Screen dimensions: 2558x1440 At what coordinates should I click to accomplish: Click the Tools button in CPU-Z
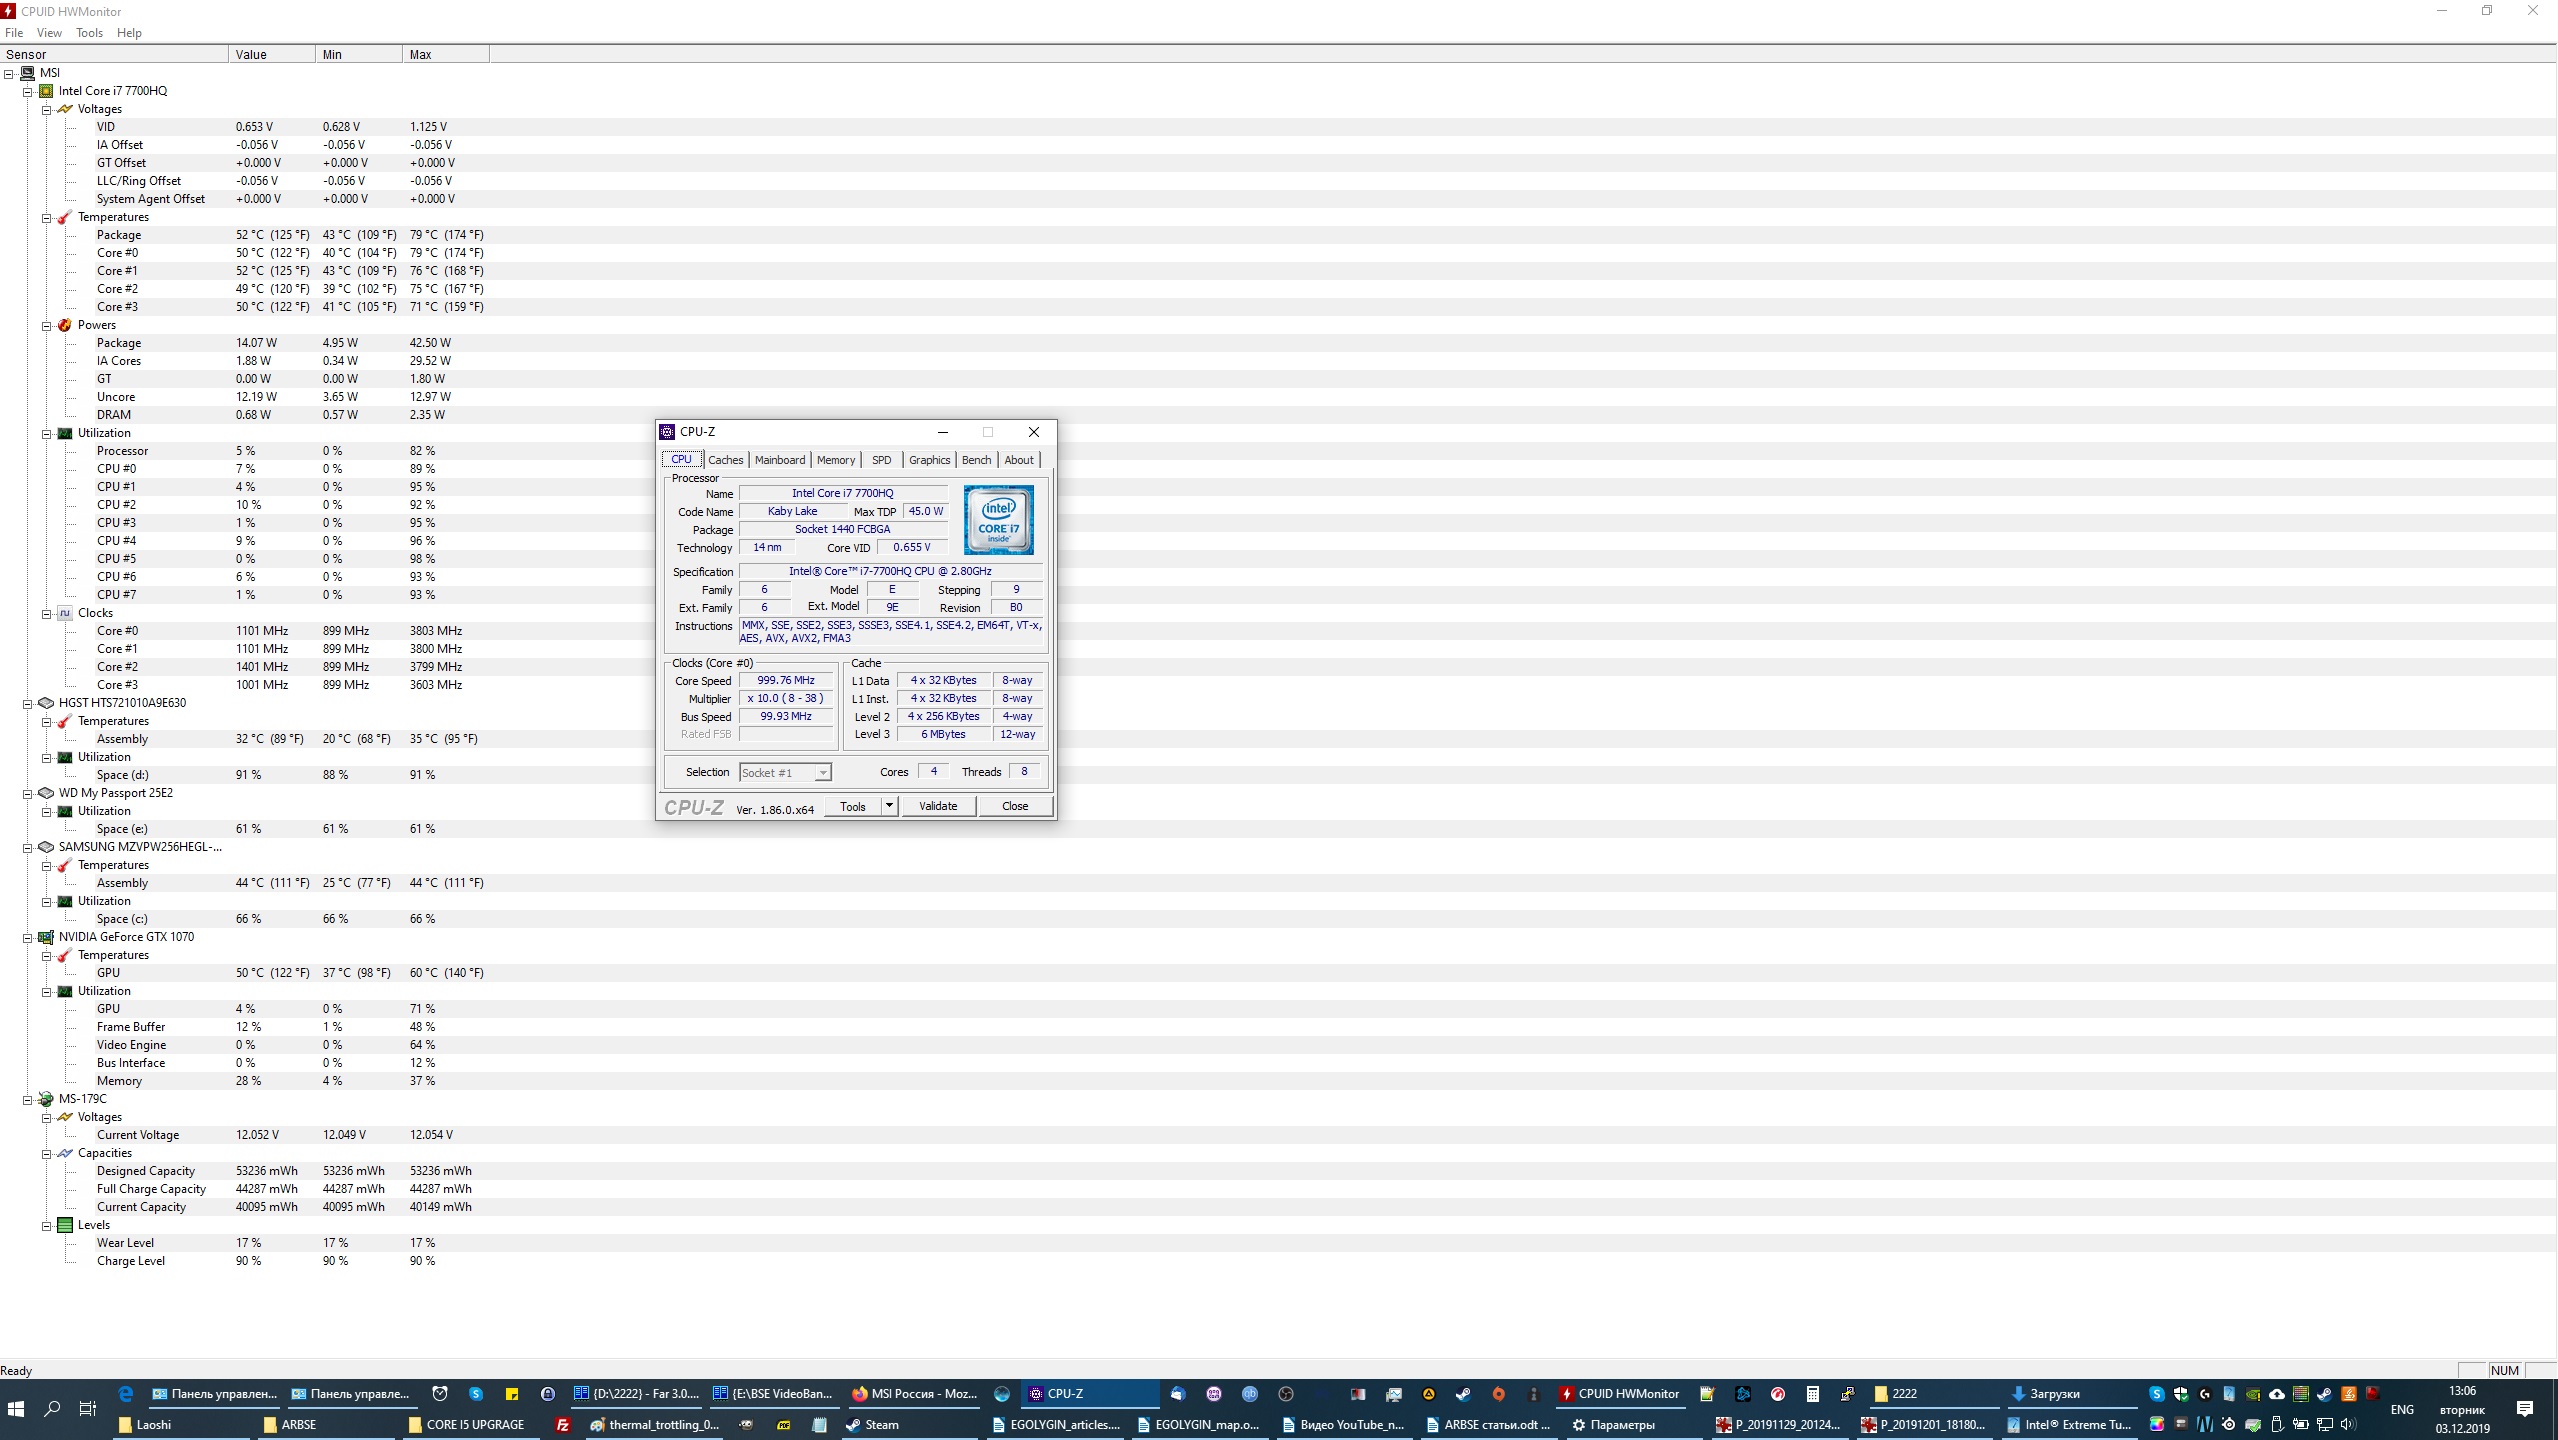pyautogui.click(x=853, y=806)
